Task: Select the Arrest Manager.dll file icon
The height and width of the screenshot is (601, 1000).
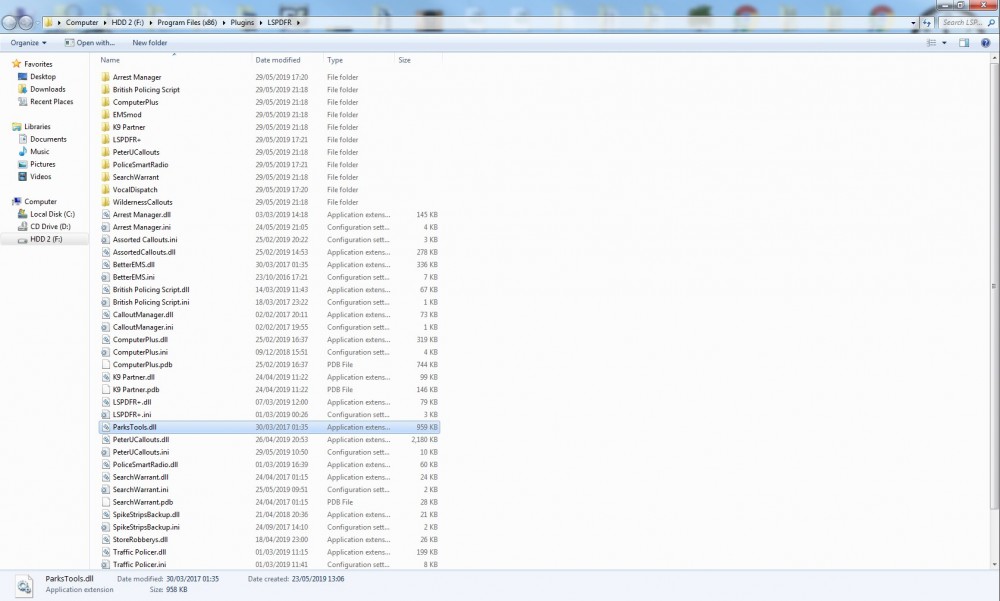Action: click(106, 215)
